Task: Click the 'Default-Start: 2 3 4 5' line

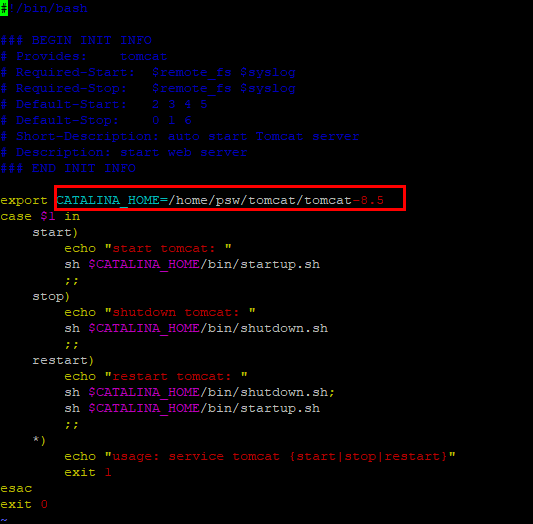Action: [x=104, y=104]
